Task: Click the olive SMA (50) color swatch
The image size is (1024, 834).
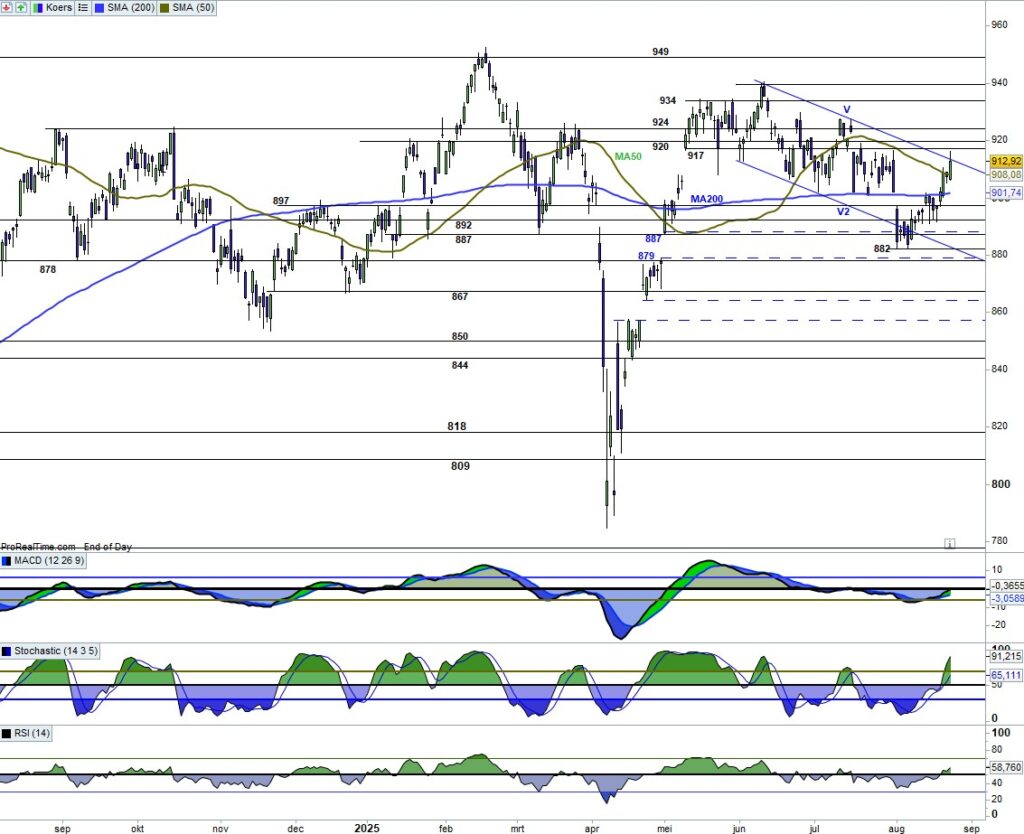Action: pos(164,7)
